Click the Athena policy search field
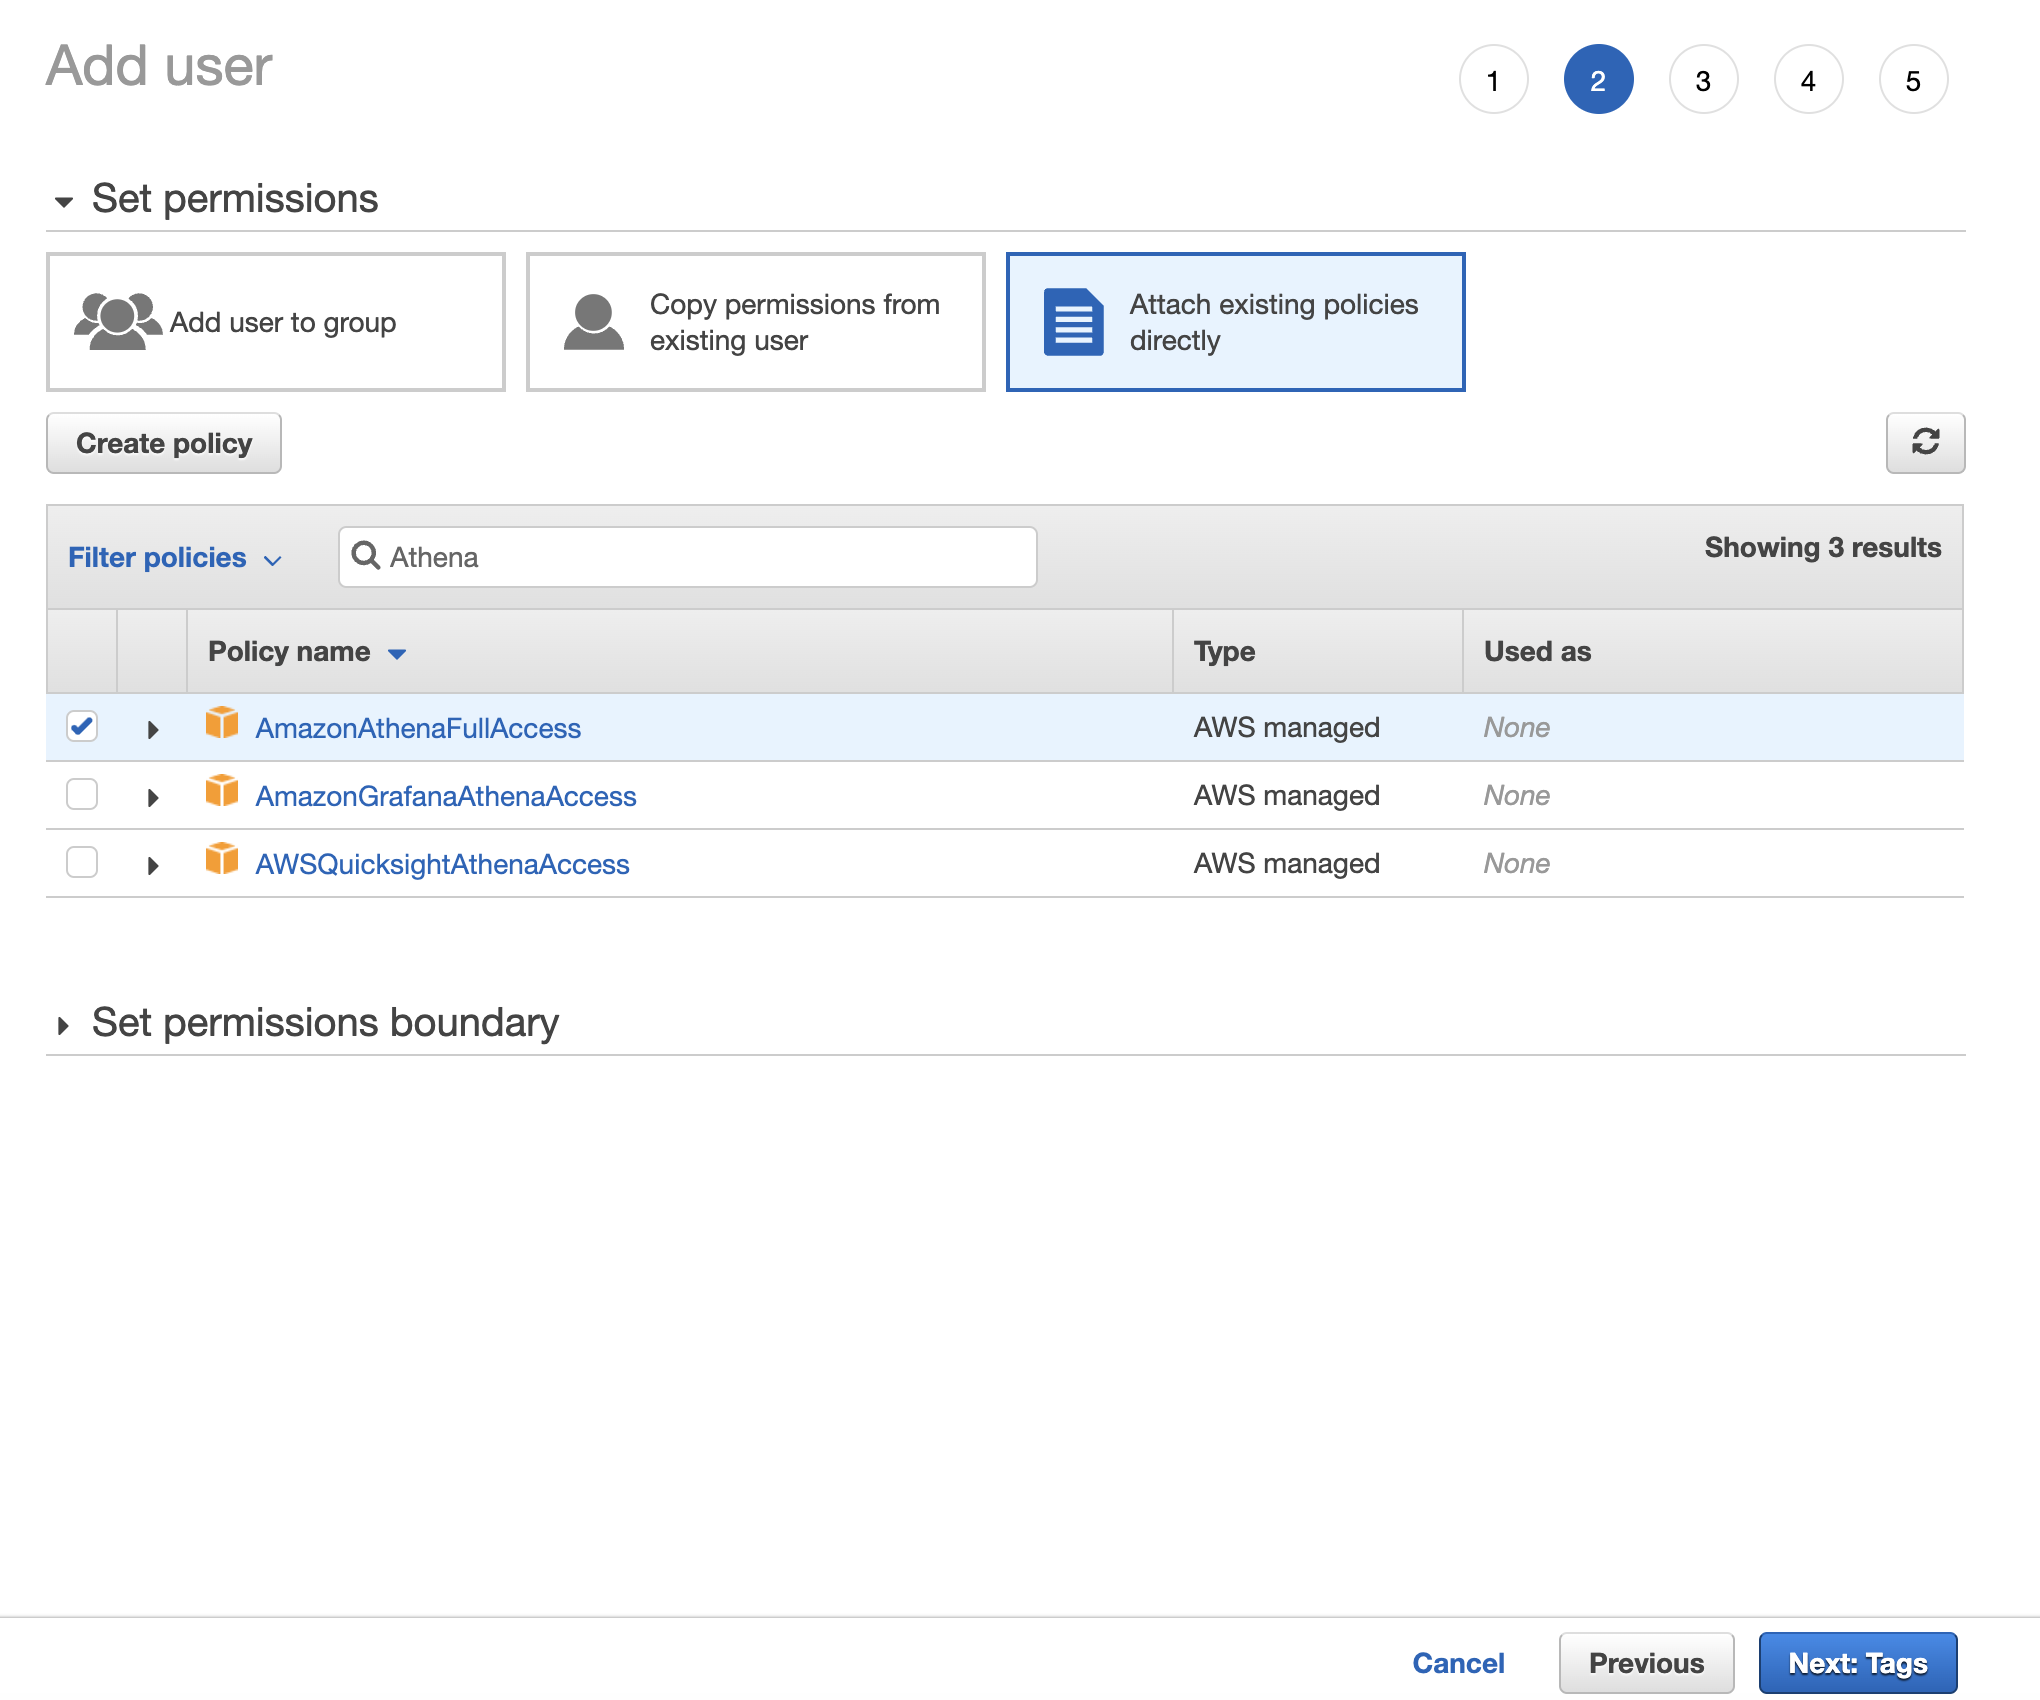 click(700, 557)
